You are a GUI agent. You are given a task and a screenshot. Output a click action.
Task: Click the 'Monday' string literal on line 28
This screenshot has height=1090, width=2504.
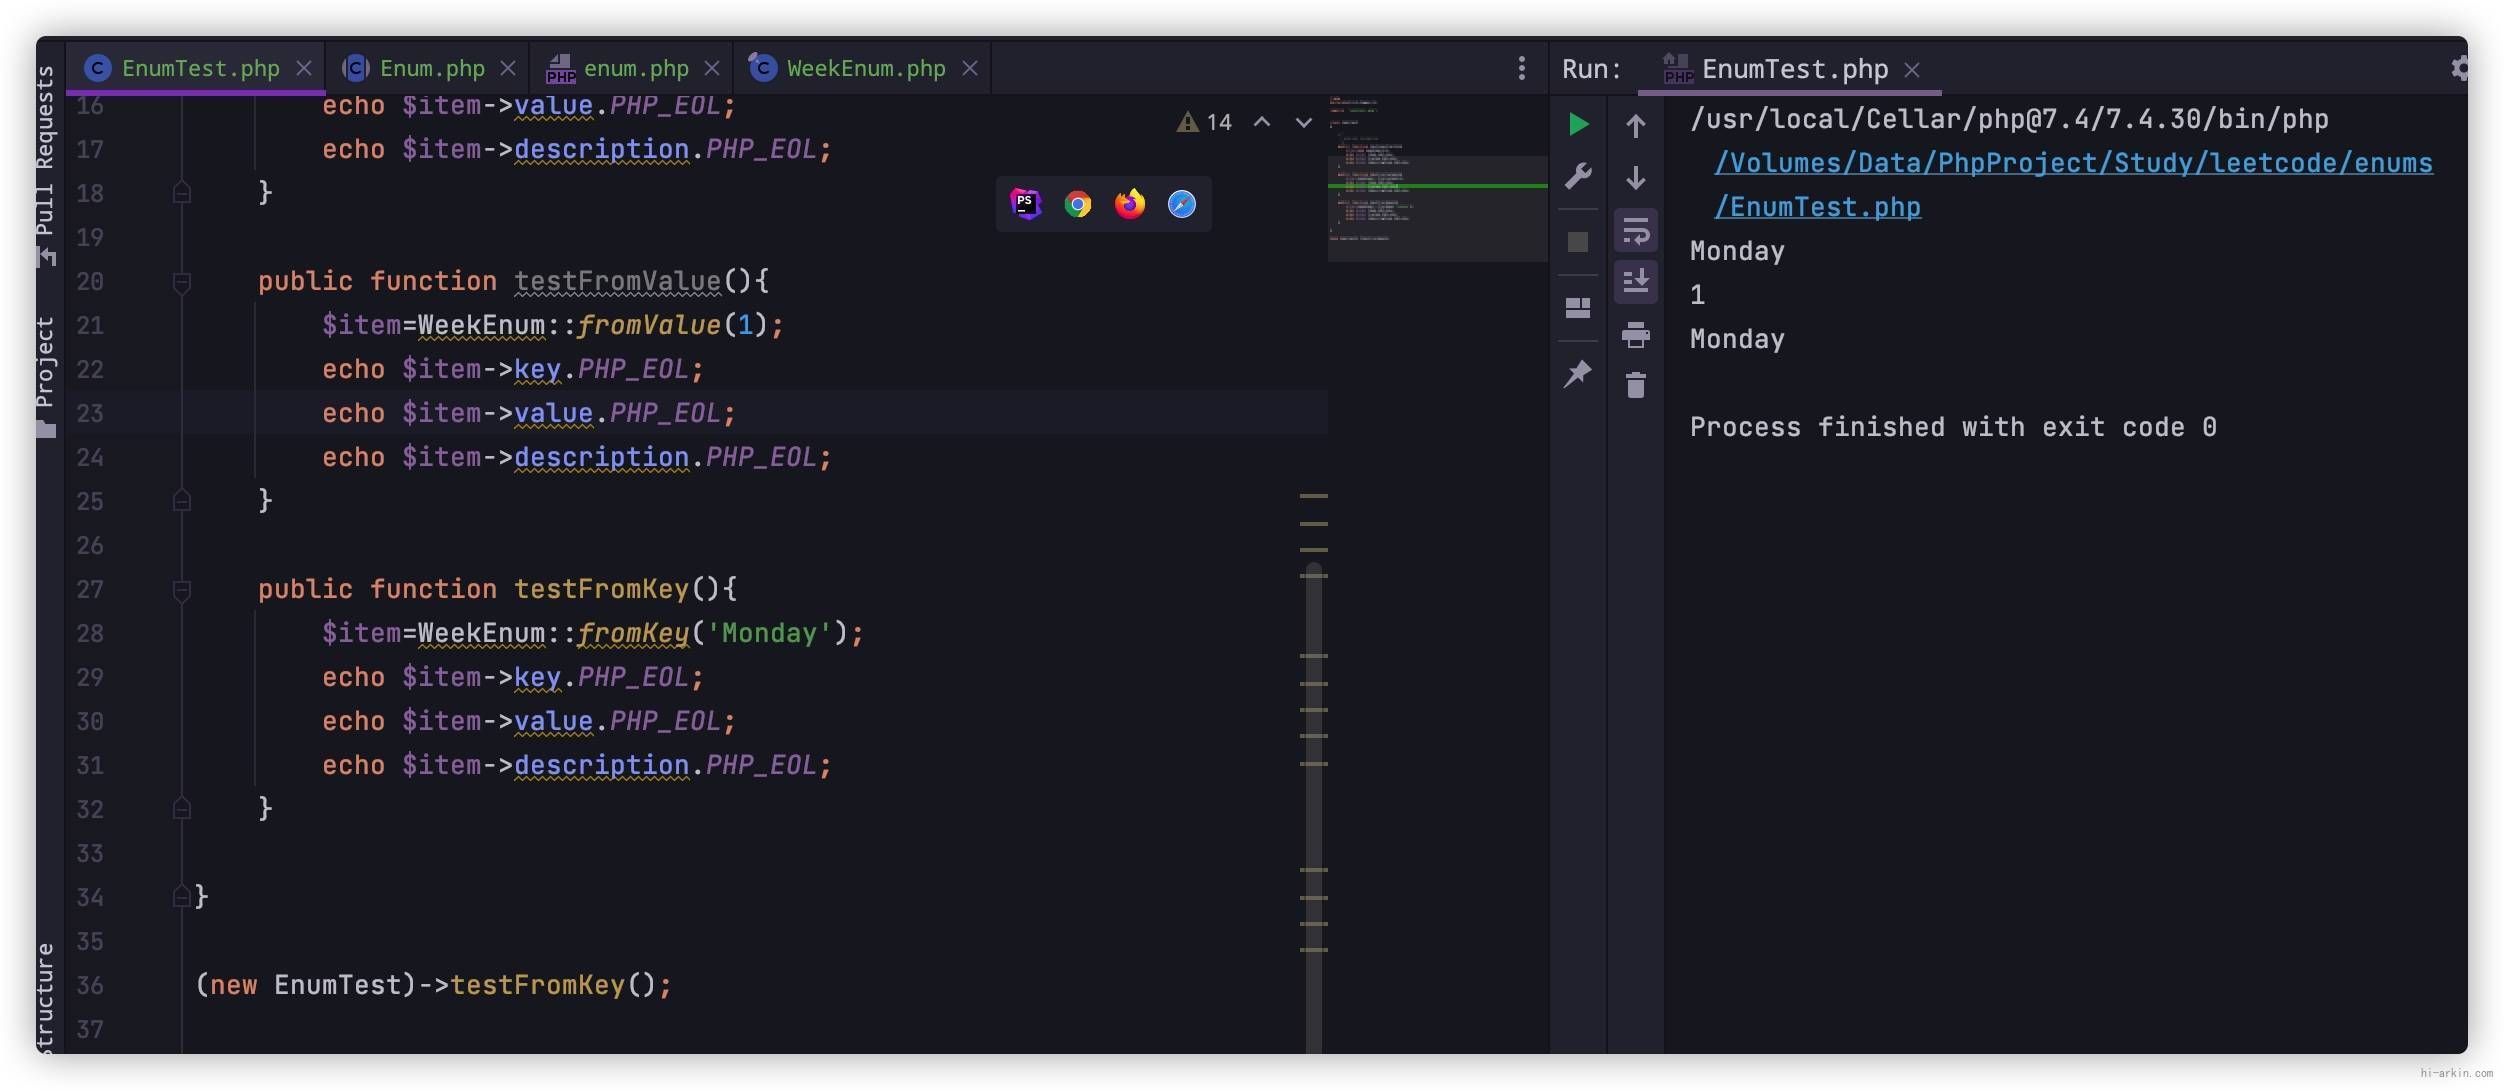coord(770,633)
